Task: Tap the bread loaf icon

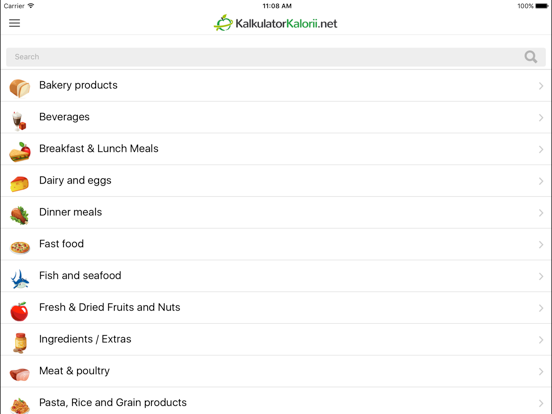Action: point(20,88)
